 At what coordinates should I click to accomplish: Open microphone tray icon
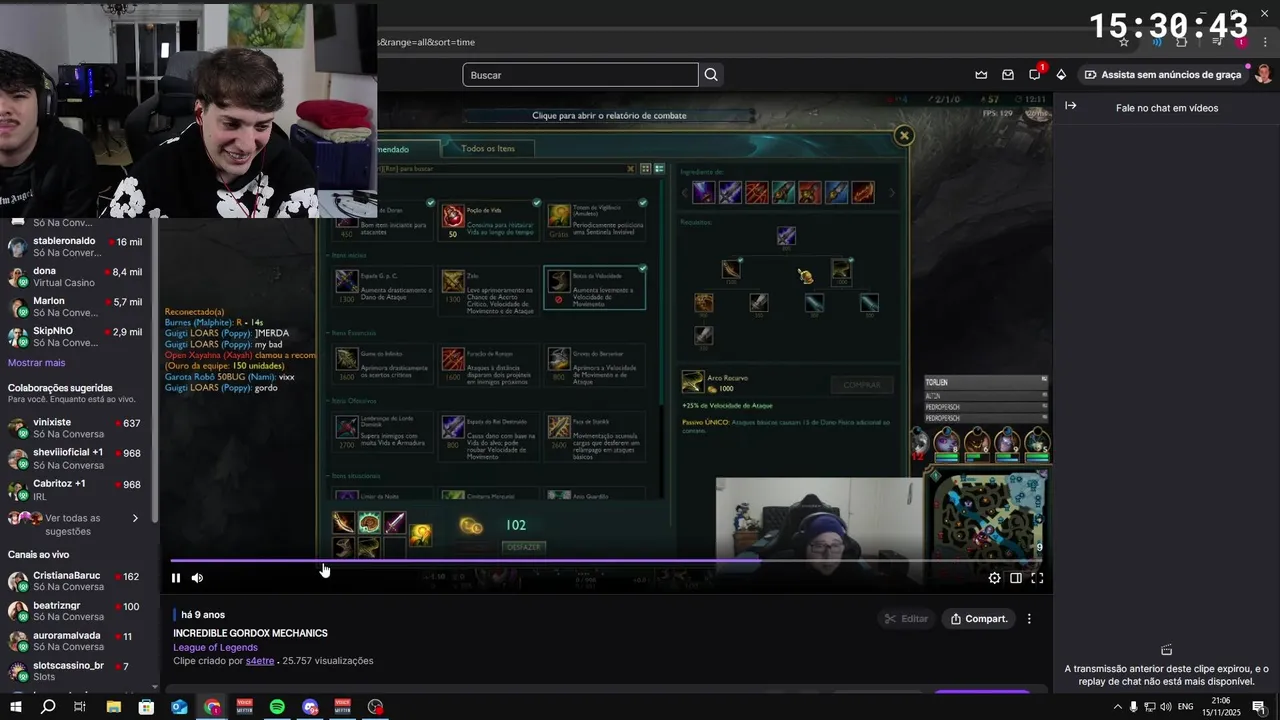[x=1134, y=707]
